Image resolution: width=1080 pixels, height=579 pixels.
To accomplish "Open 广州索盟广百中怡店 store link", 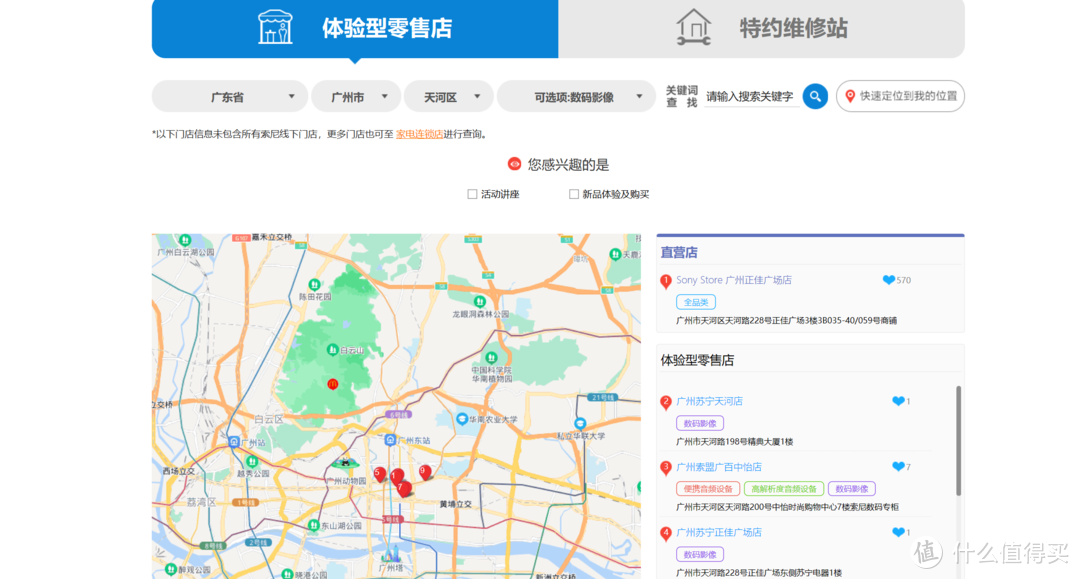I will coord(719,467).
